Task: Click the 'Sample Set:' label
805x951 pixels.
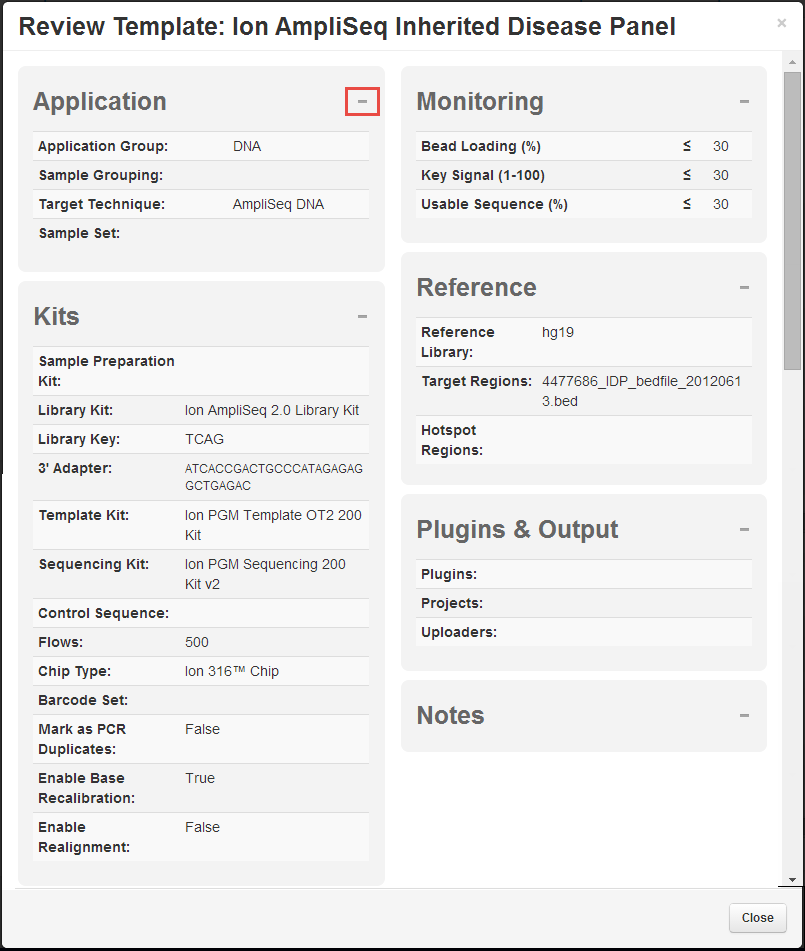Action: (x=79, y=234)
